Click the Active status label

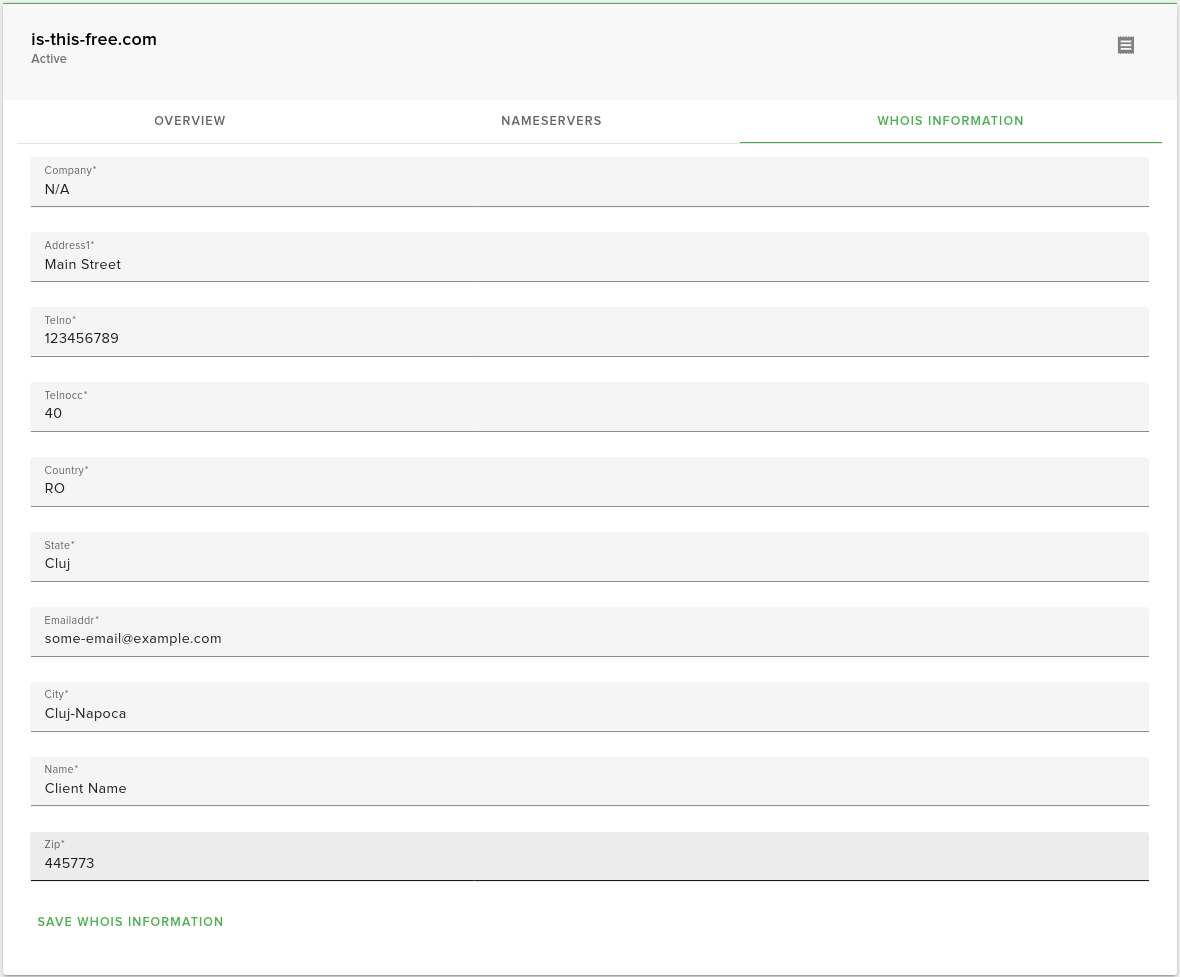(48, 59)
